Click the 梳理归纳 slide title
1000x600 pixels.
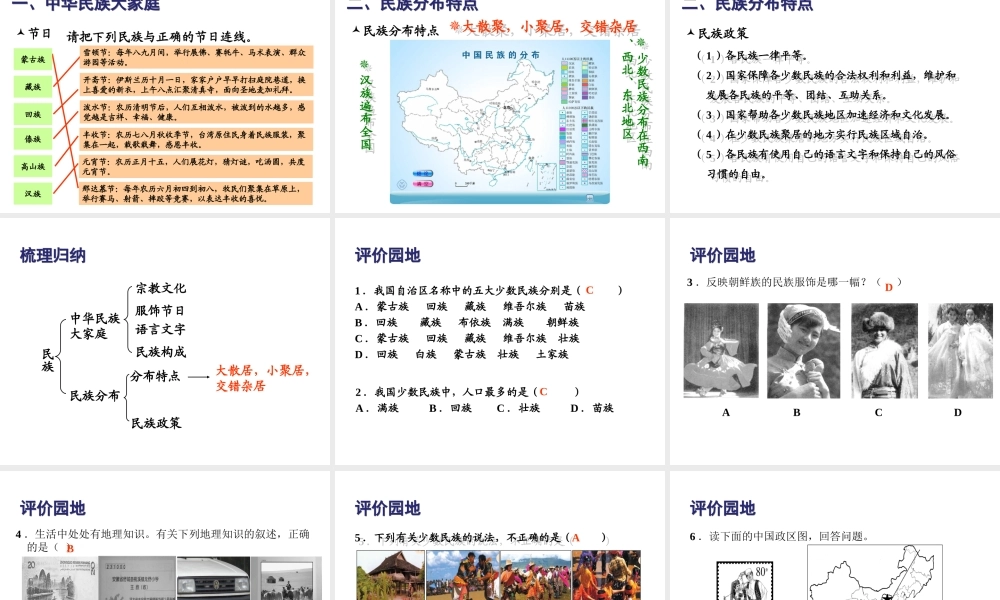53,256
